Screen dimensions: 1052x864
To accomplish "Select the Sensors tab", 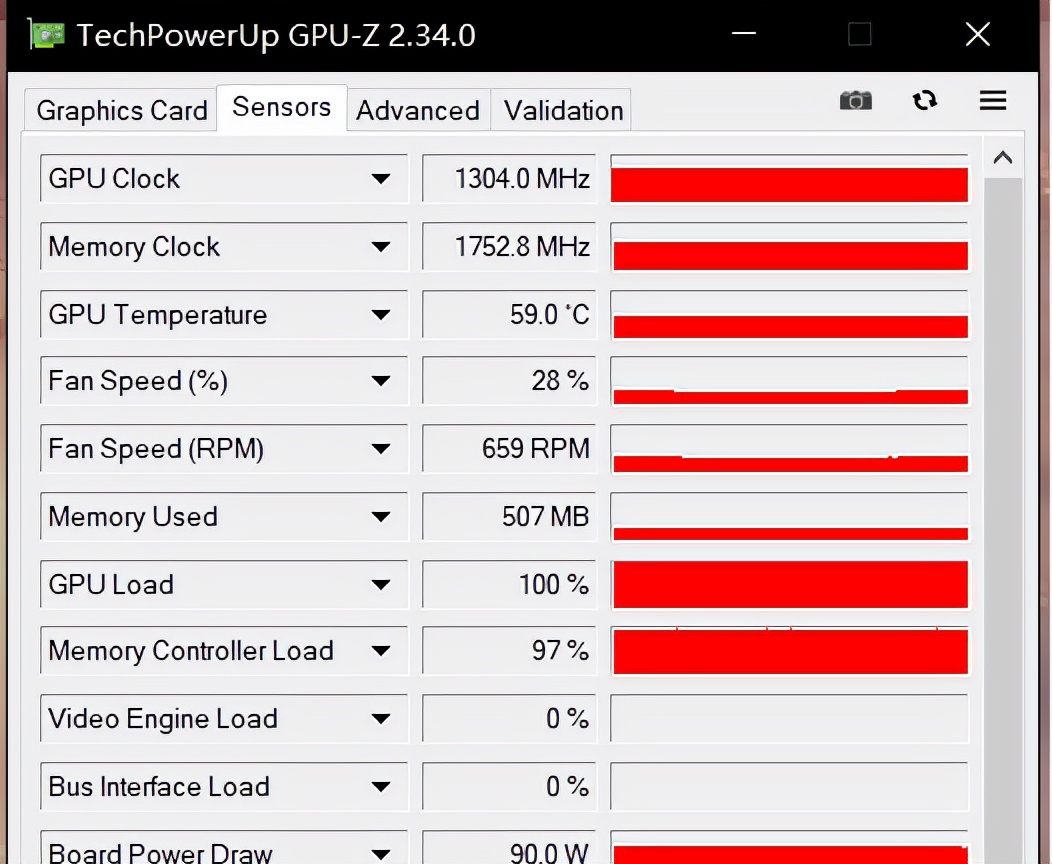I will point(282,107).
